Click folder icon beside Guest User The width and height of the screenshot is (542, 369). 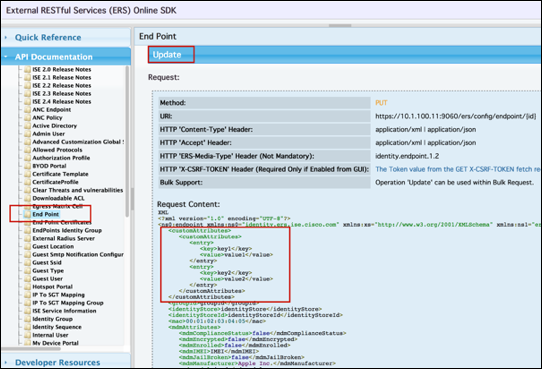point(27,278)
